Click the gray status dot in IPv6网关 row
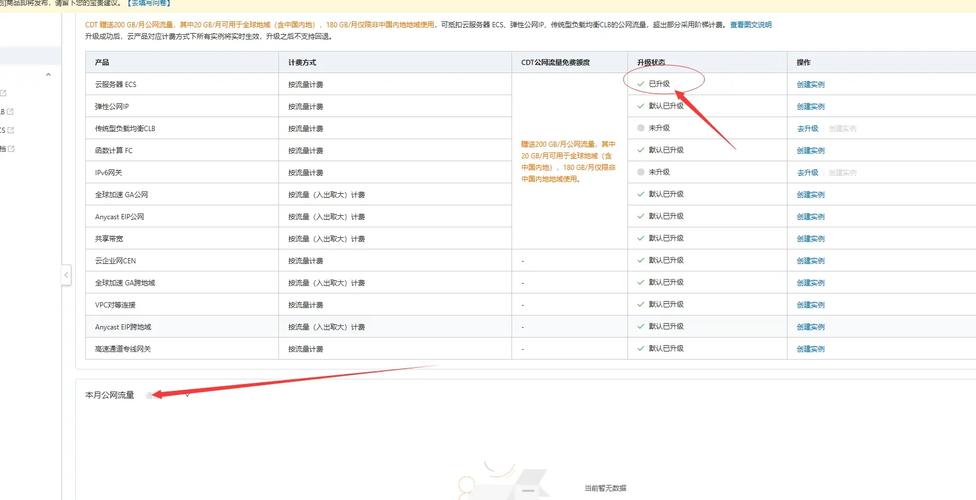Screen dimensions: 976x500 pos(640,172)
